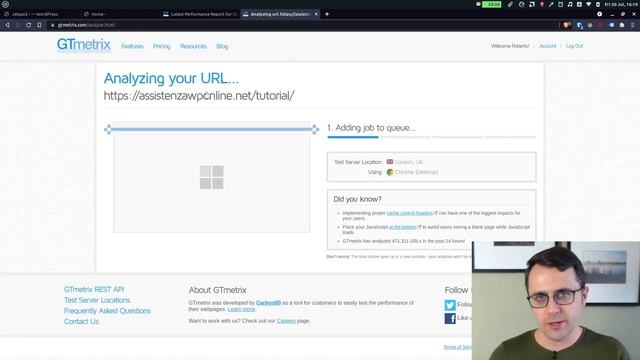This screenshot has height=360, width=640.
Task: Open the browser main menu icon
Action: coord(633,25)
